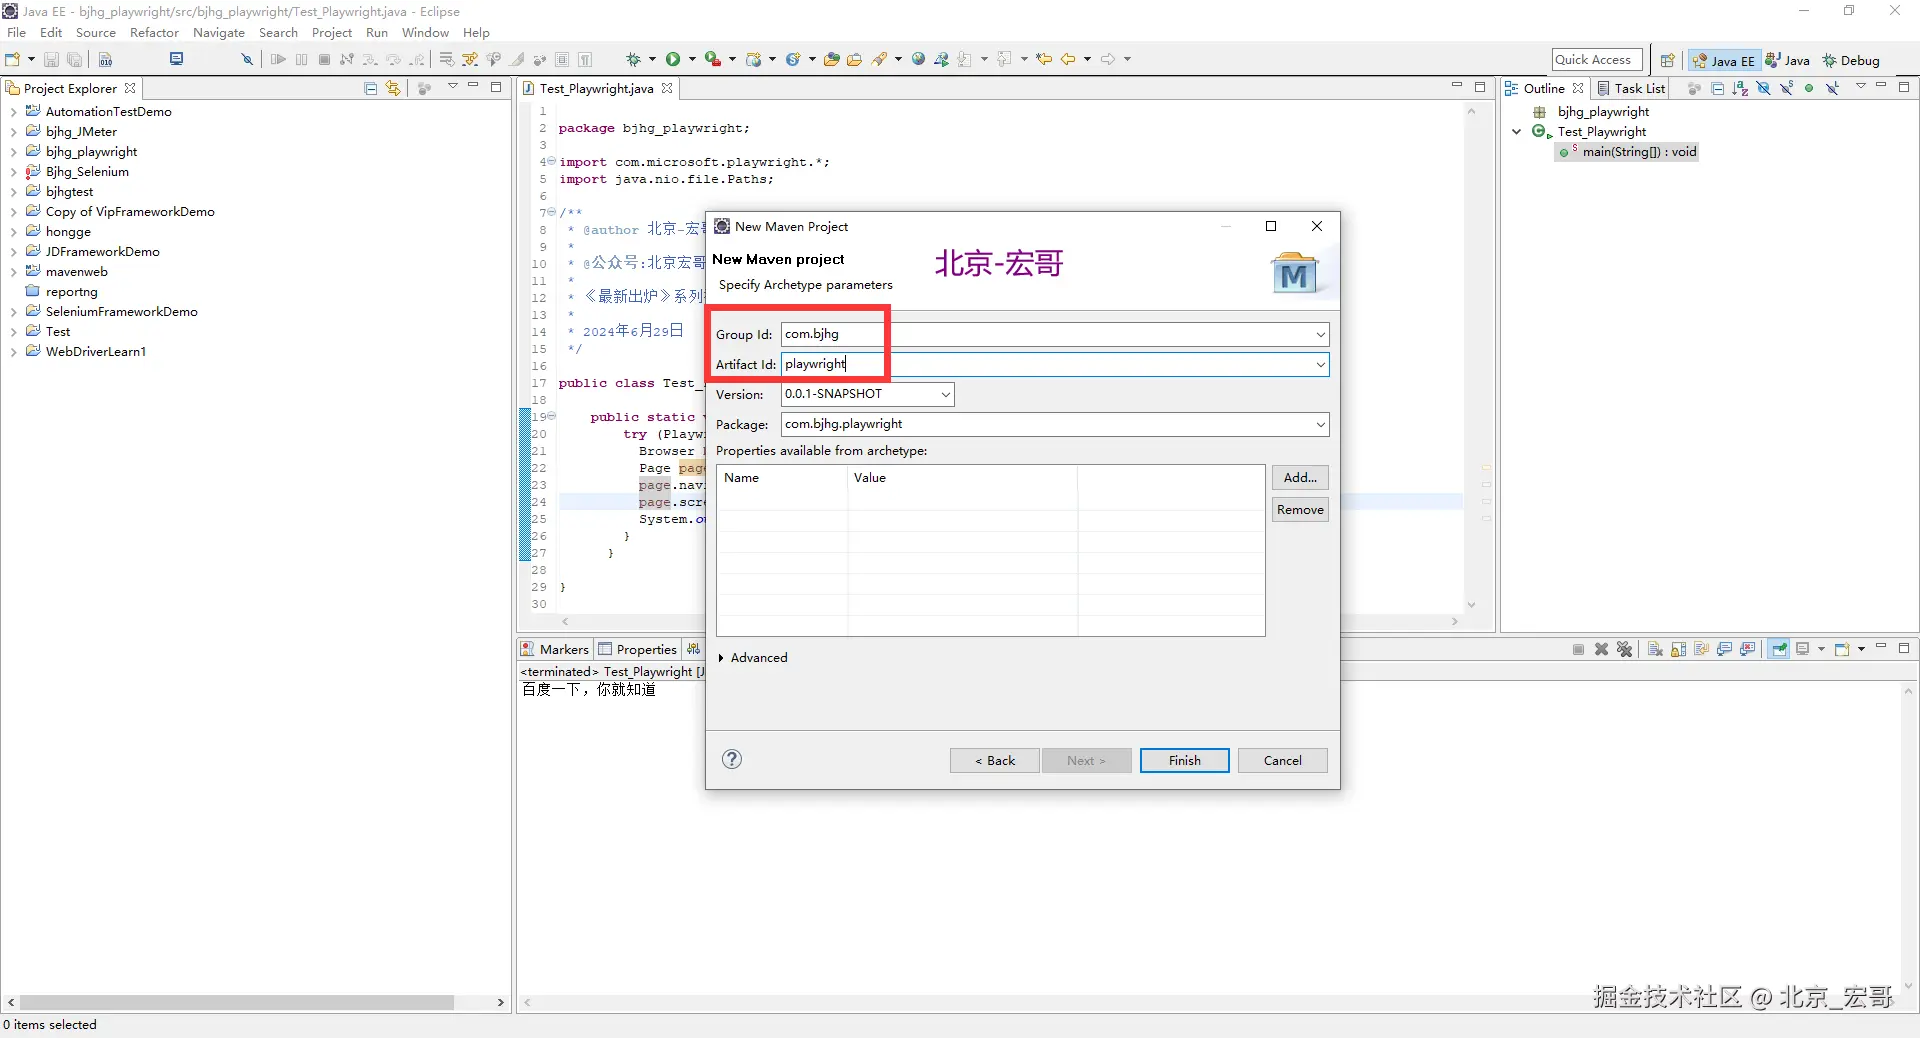Screen dimensions: 1920x1038
Task: Switch to the Task List tab
Action: [x=1630, y=88]
